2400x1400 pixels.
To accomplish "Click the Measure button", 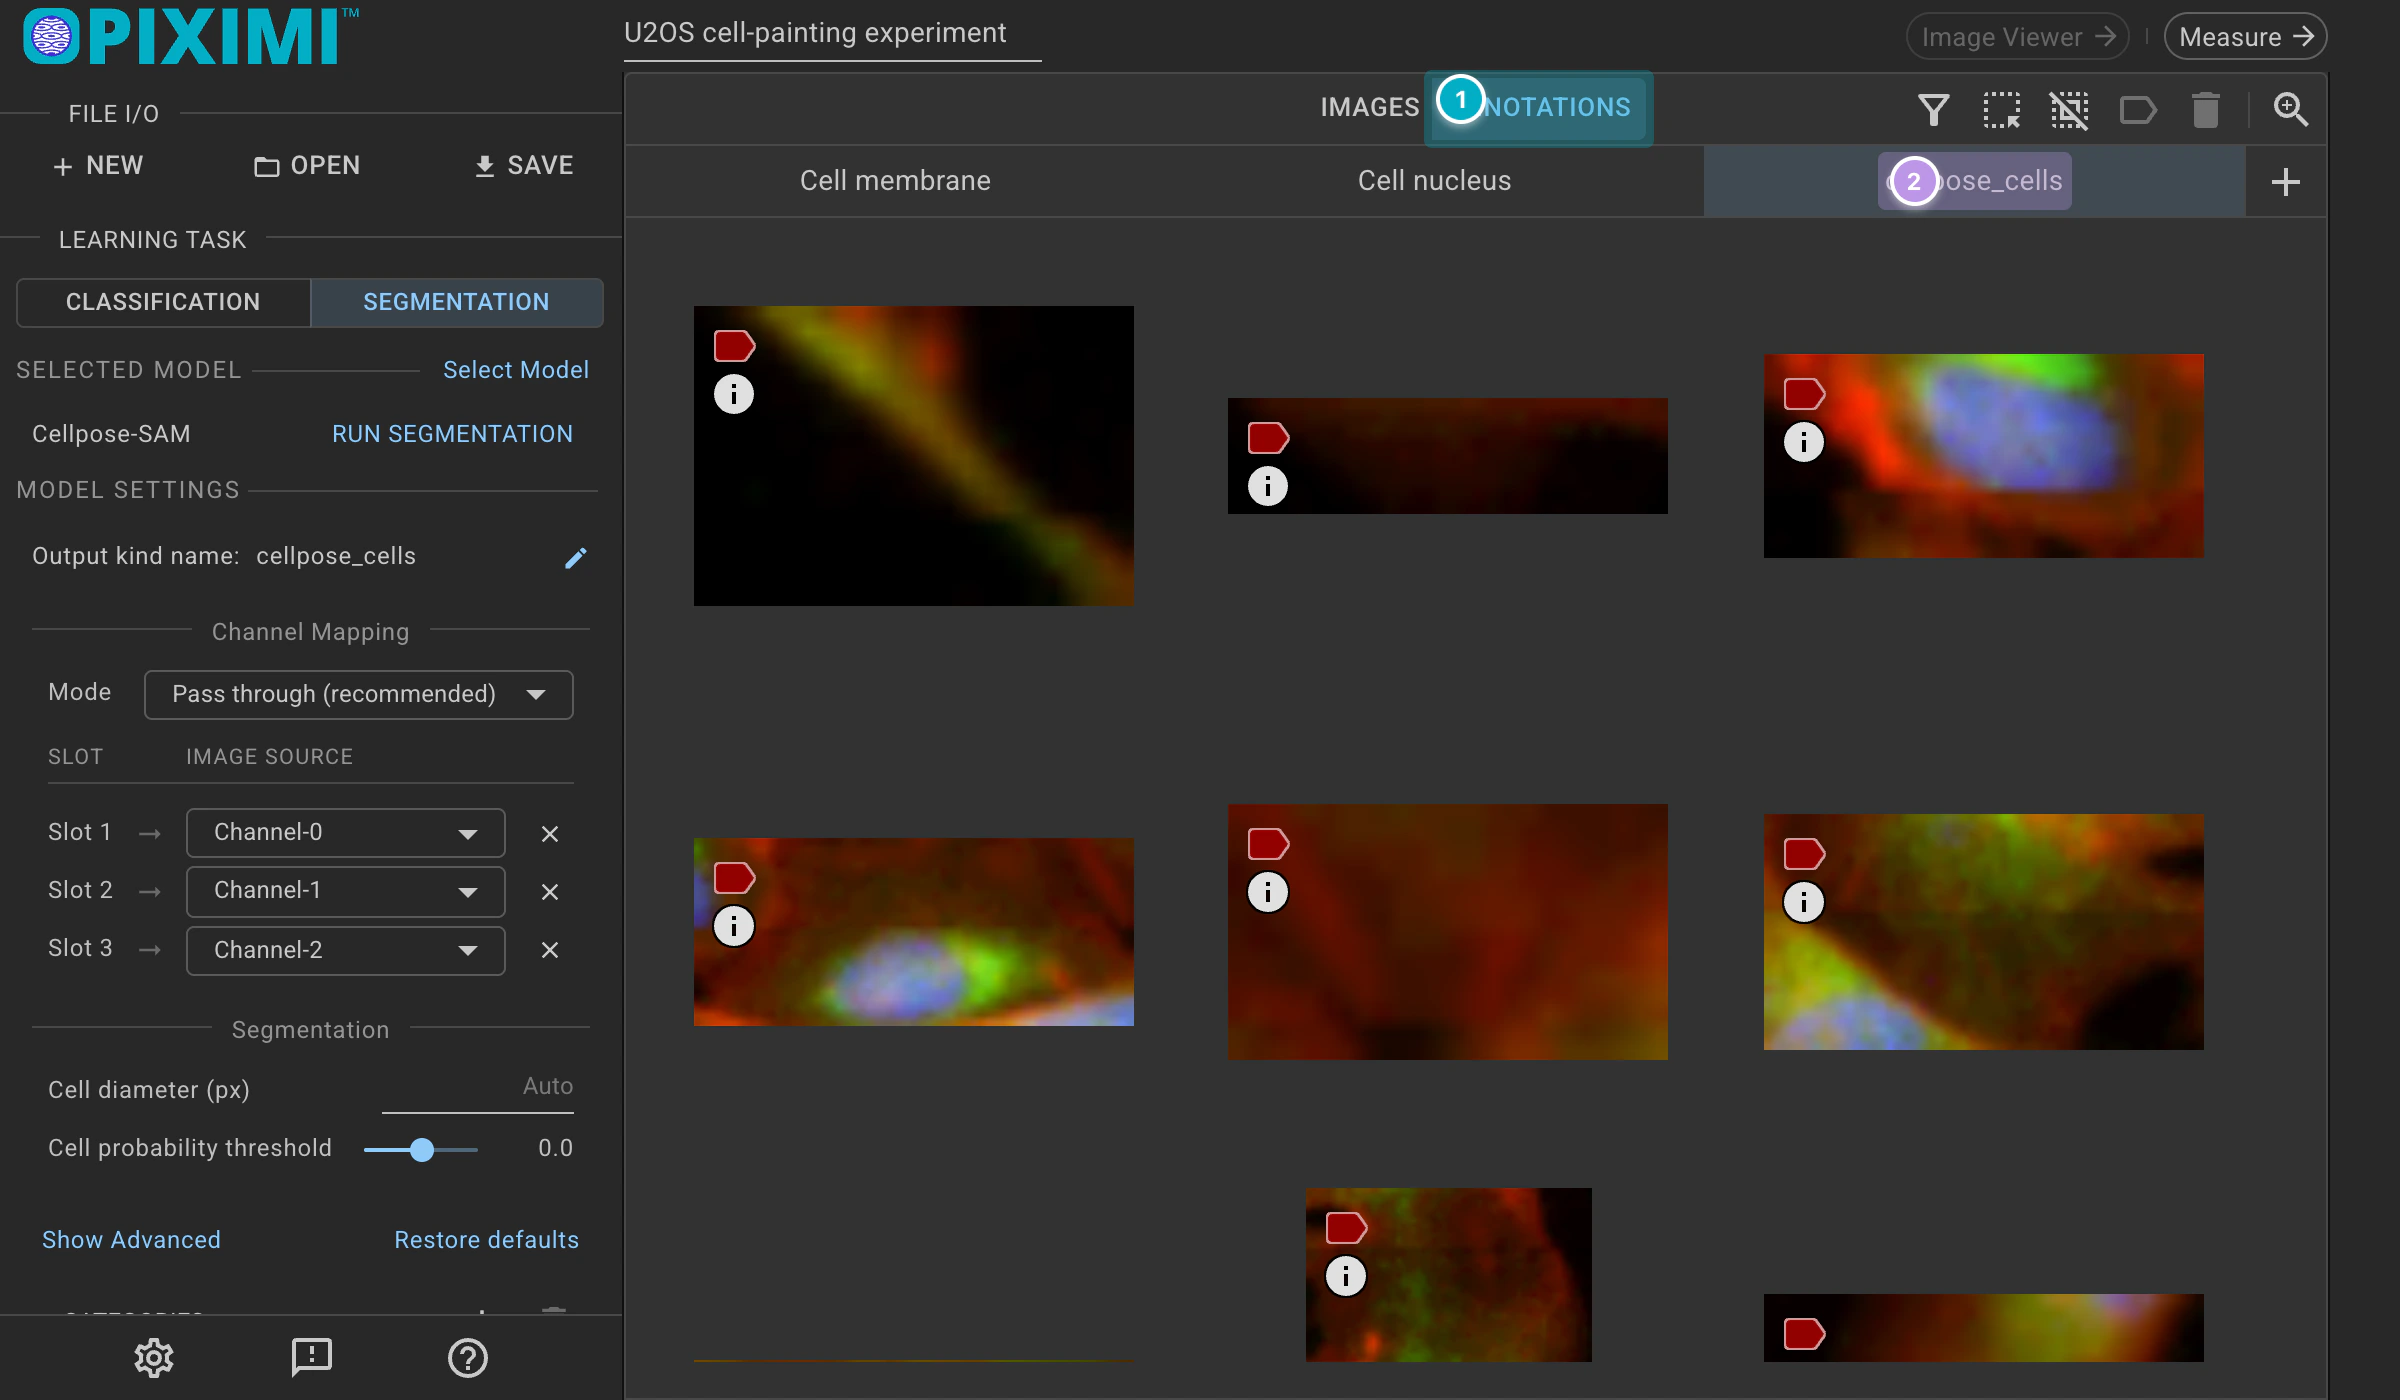I will (2245, 37).
